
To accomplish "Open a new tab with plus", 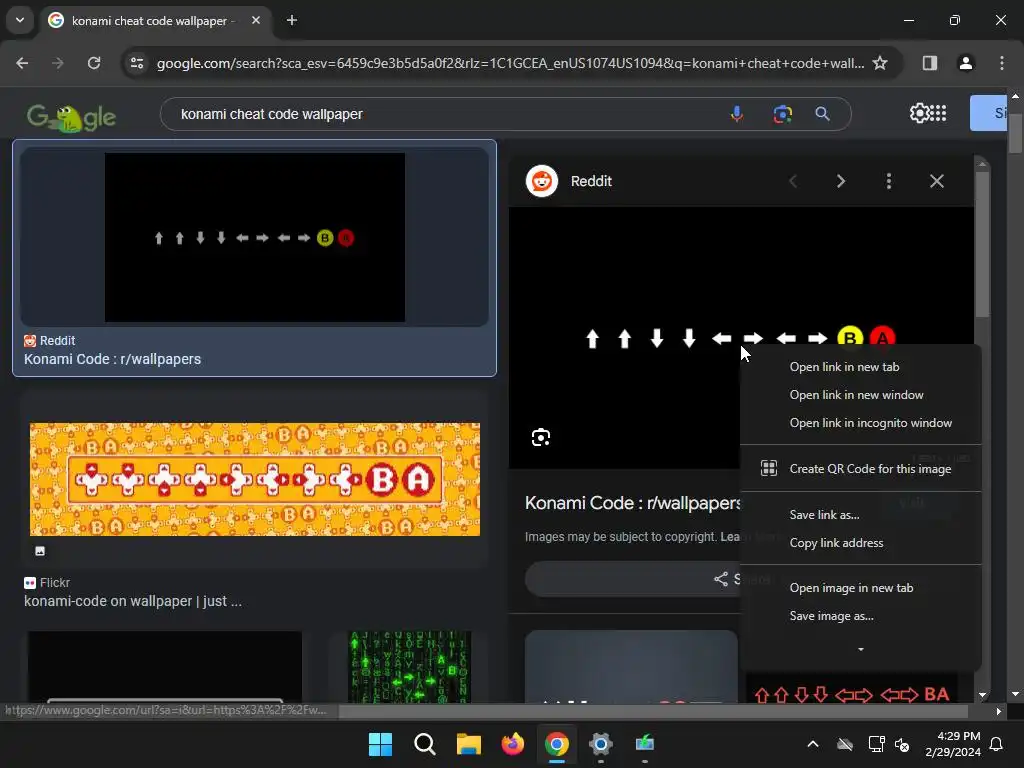I will coord(292,20).
